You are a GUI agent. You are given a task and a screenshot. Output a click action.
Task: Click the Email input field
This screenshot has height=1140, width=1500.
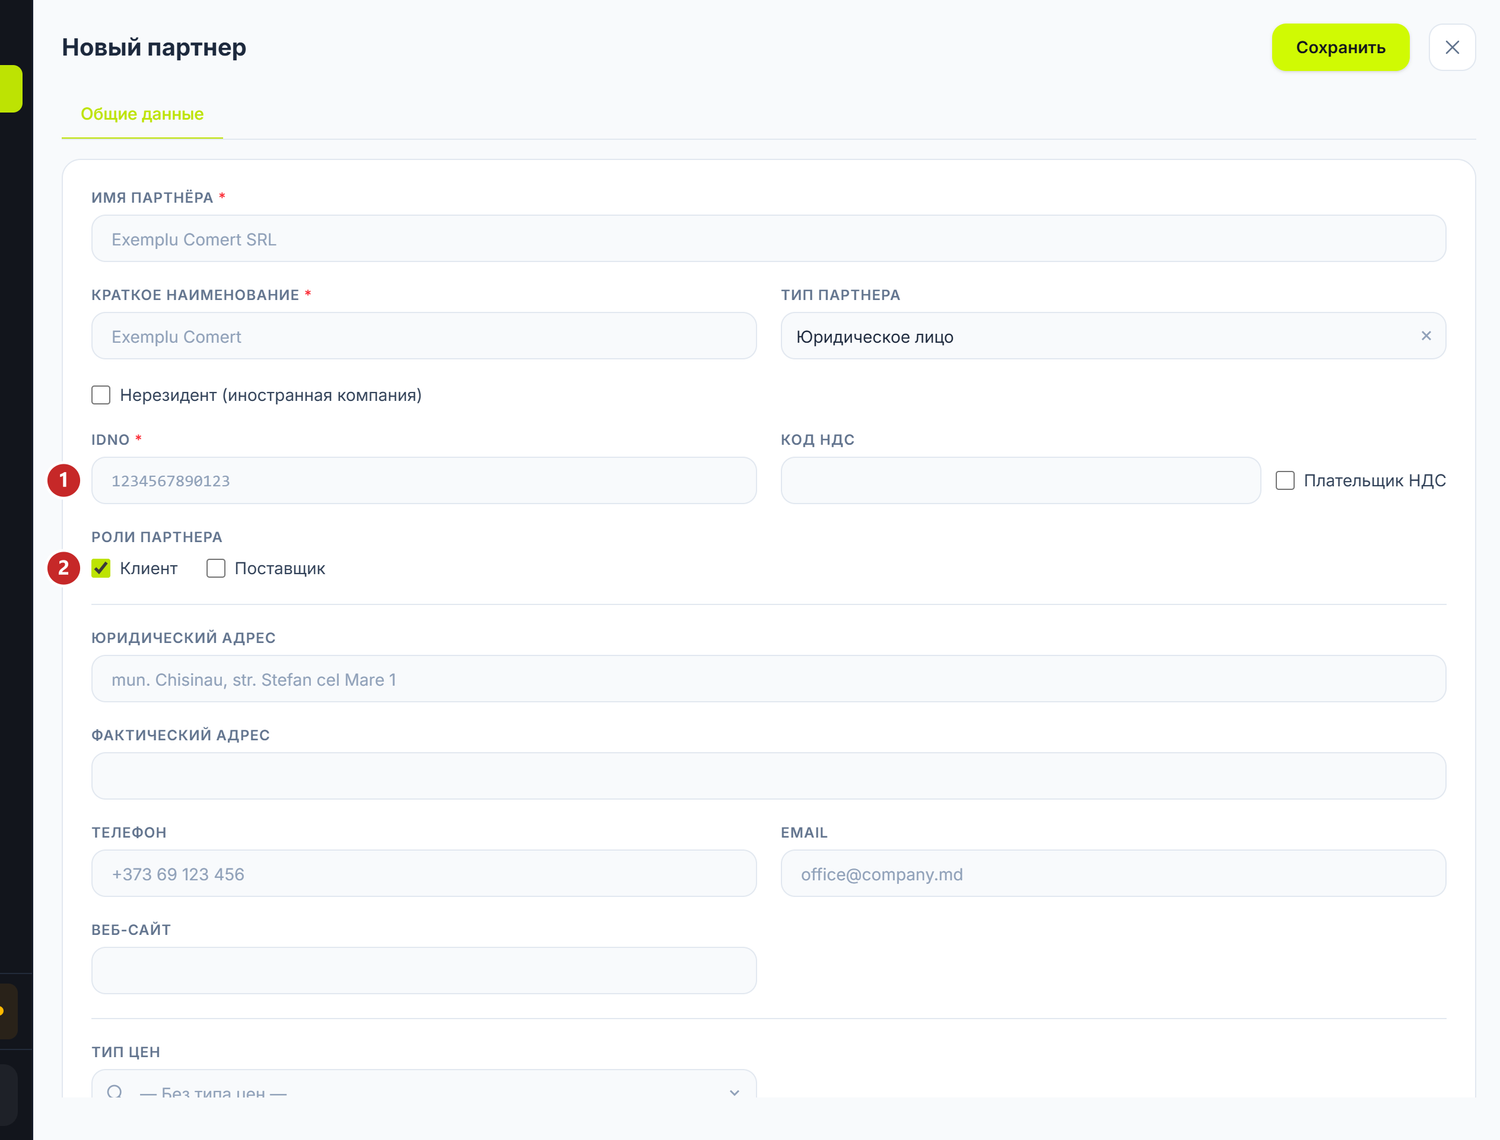tap(1113, 873)
